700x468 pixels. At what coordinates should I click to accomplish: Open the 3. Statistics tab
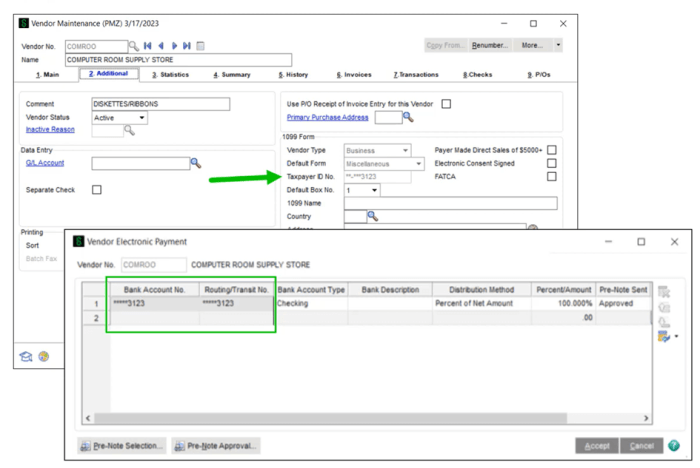171,75
